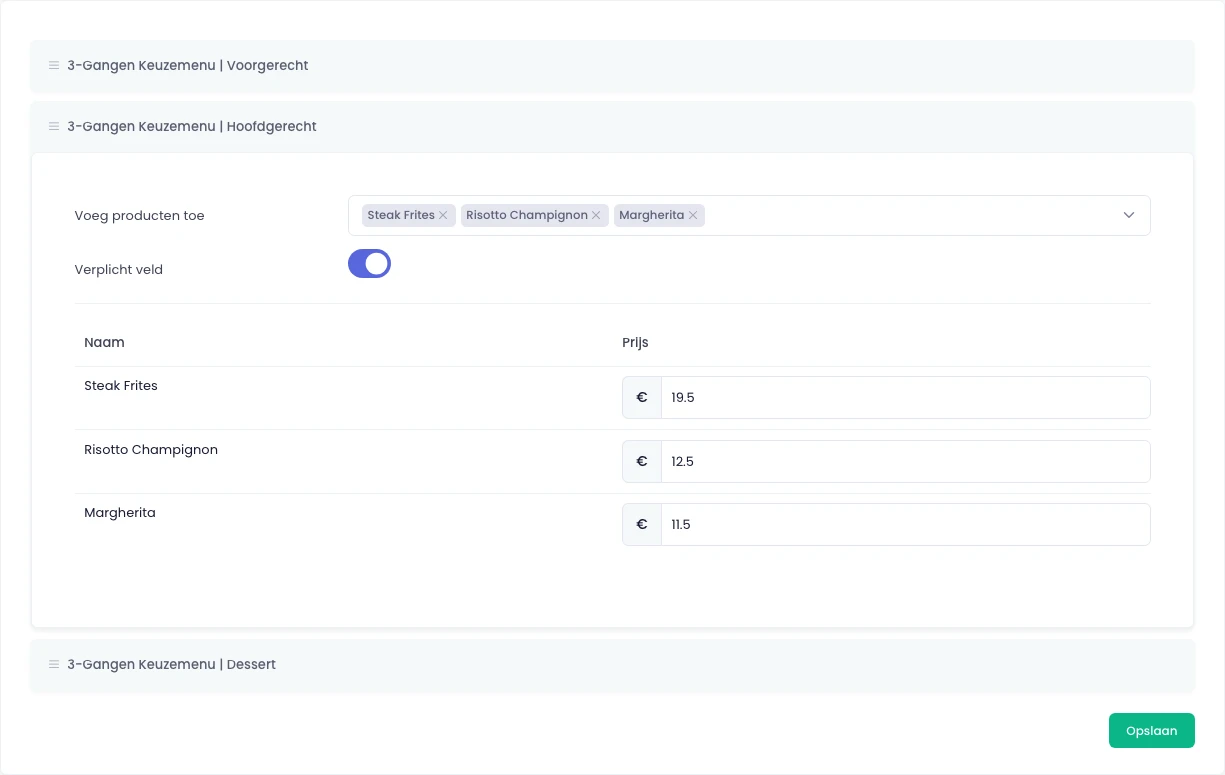Click the Naam column header
The height and width of the screenshot is (775, 1225).
click(x=104, y=342)
